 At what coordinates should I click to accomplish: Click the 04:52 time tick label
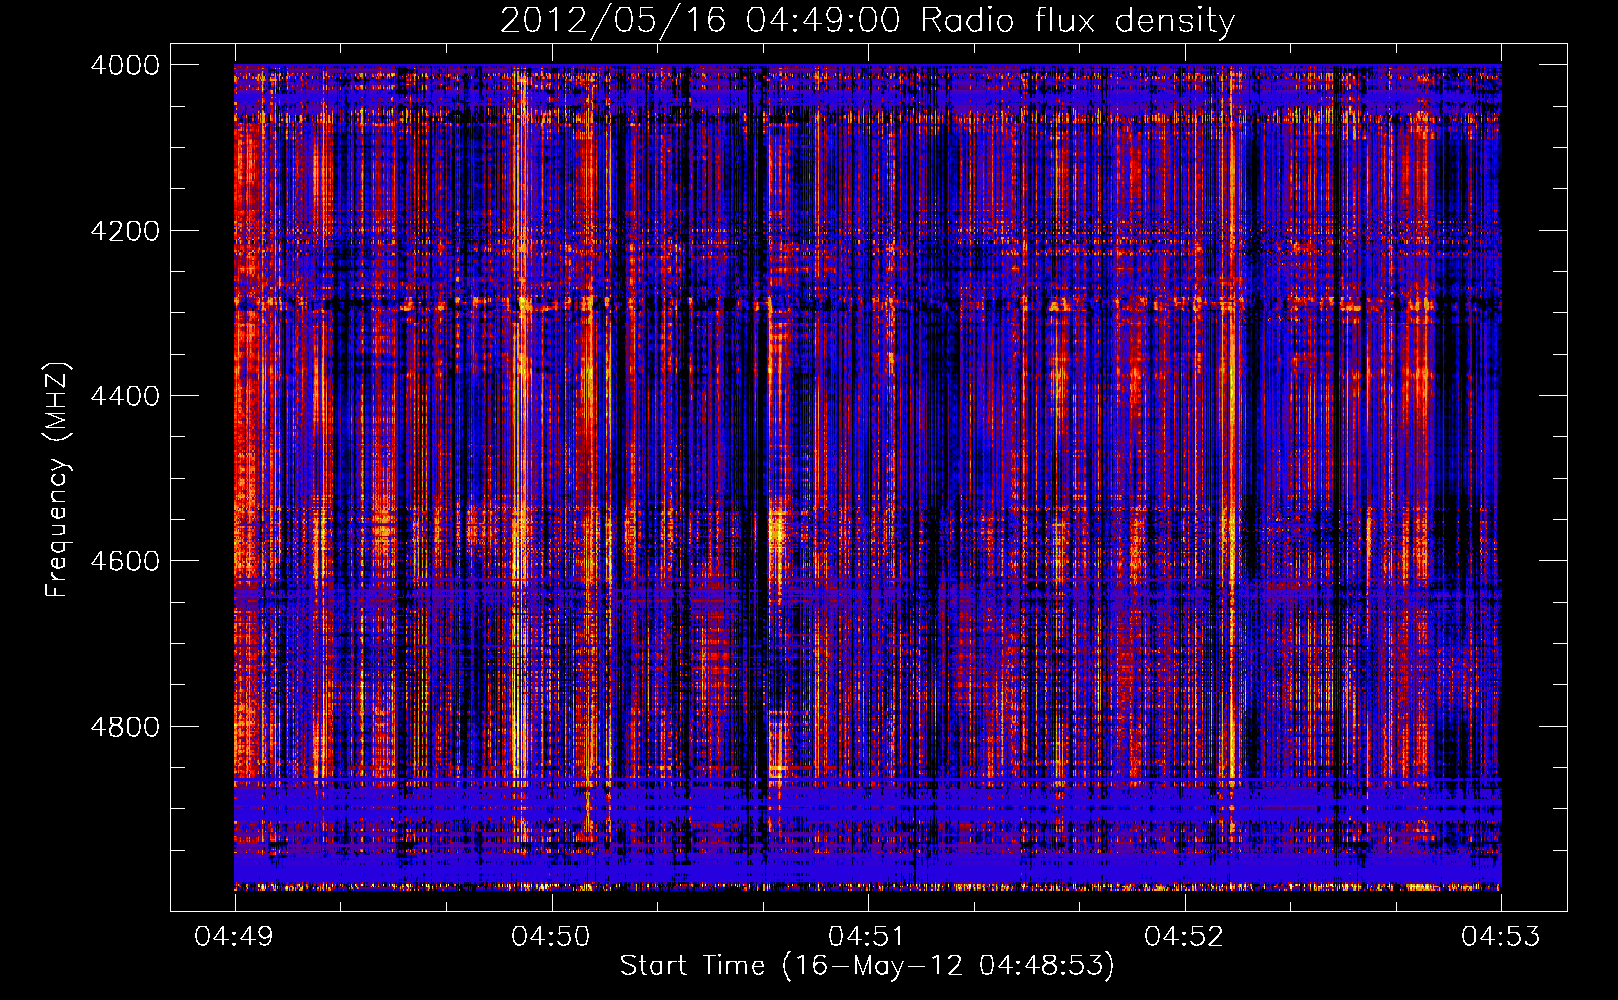point(1184,937)
